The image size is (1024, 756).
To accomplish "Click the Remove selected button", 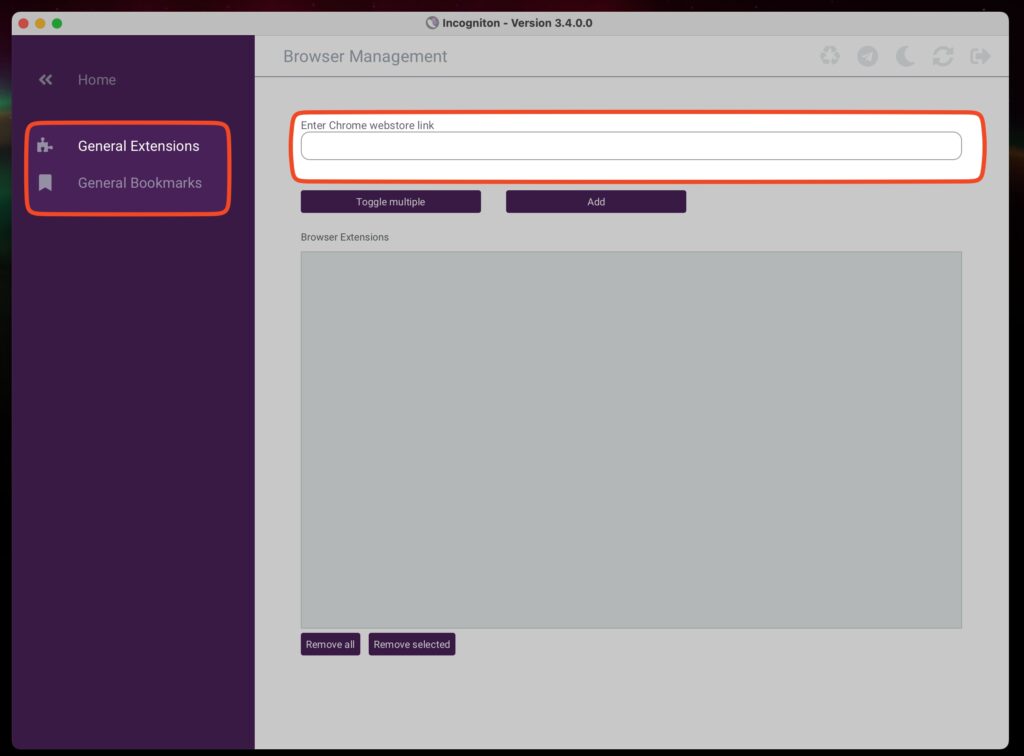I will click(x=411, y=644).
